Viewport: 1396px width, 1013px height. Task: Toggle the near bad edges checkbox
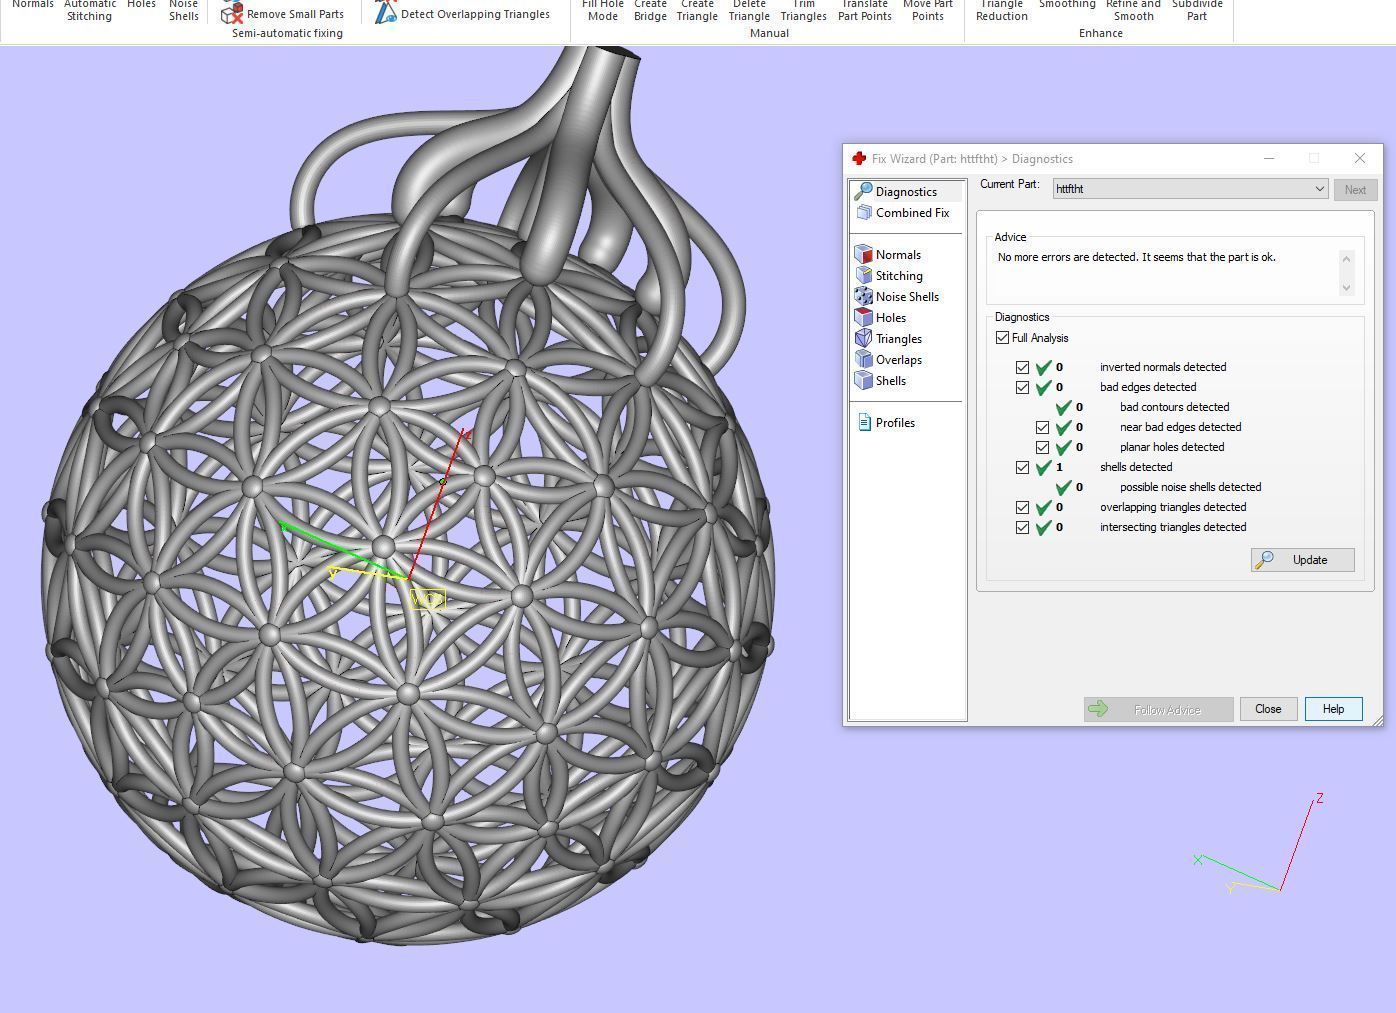[x=1042, y=427]
